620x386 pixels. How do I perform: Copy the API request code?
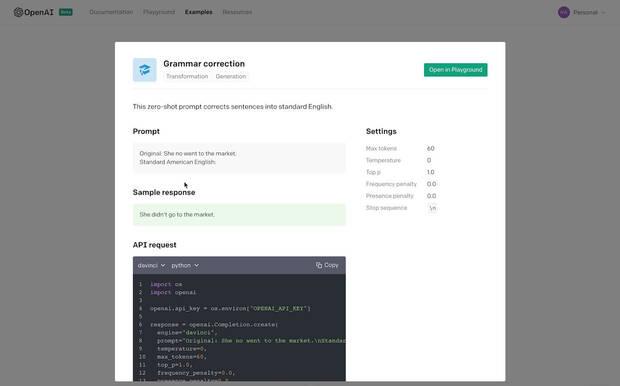pyautogui.click(x=327, y=265)
